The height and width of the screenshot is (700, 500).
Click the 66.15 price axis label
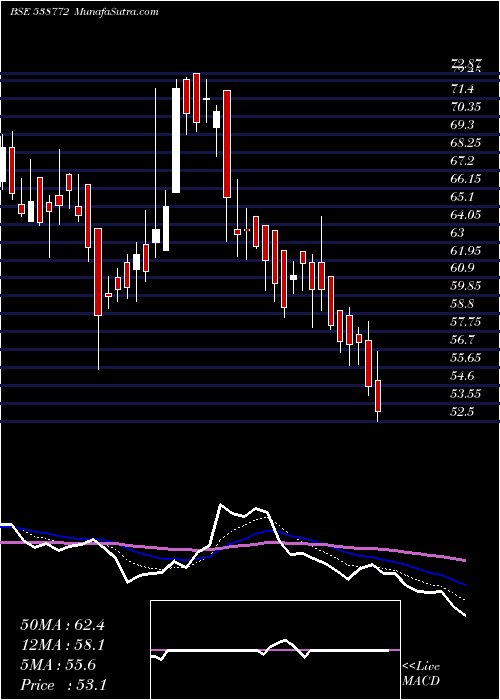pos(466,179)
